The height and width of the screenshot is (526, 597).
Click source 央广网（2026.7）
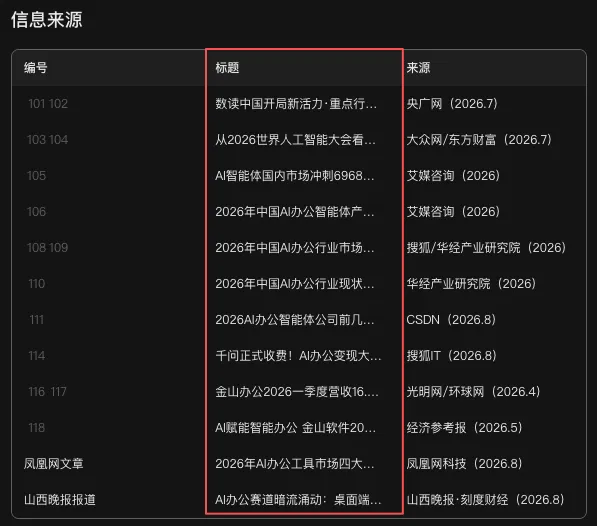(452, 104)
